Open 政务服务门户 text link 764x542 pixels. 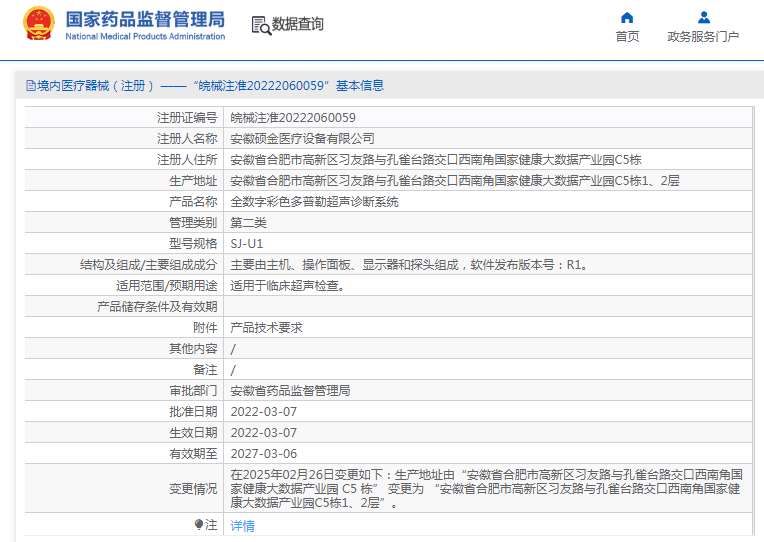click(703, 37)
